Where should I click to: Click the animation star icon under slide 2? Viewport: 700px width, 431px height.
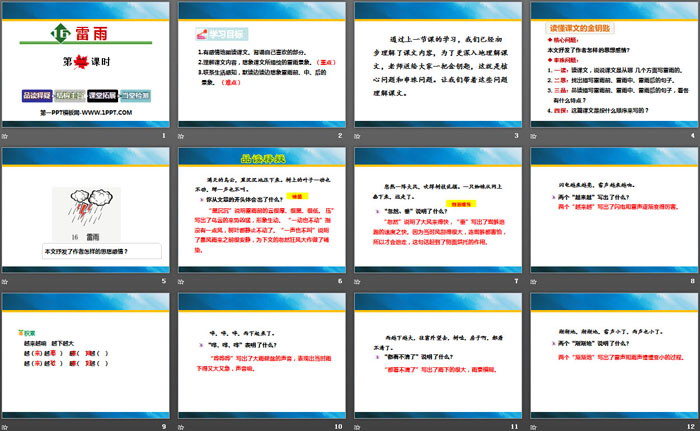(184, 134)
